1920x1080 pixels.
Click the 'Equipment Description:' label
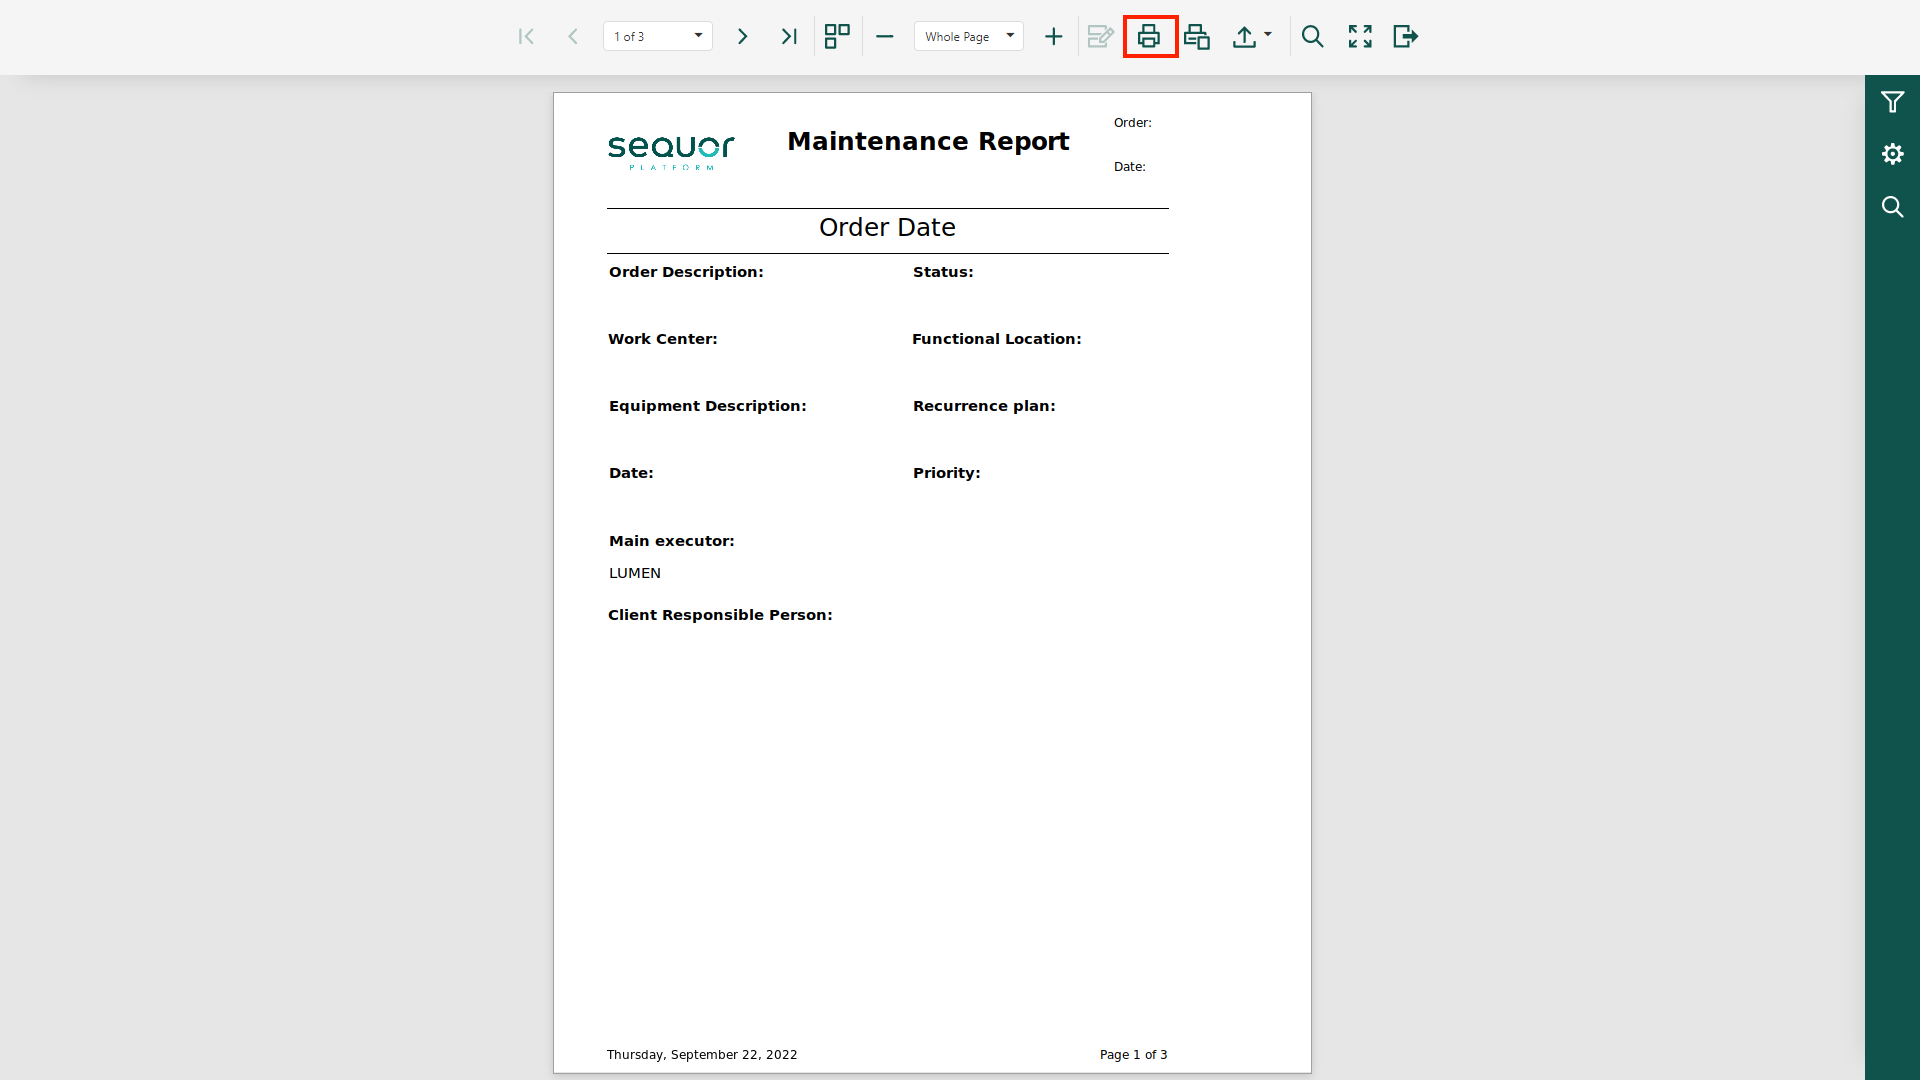coord(708,406)
